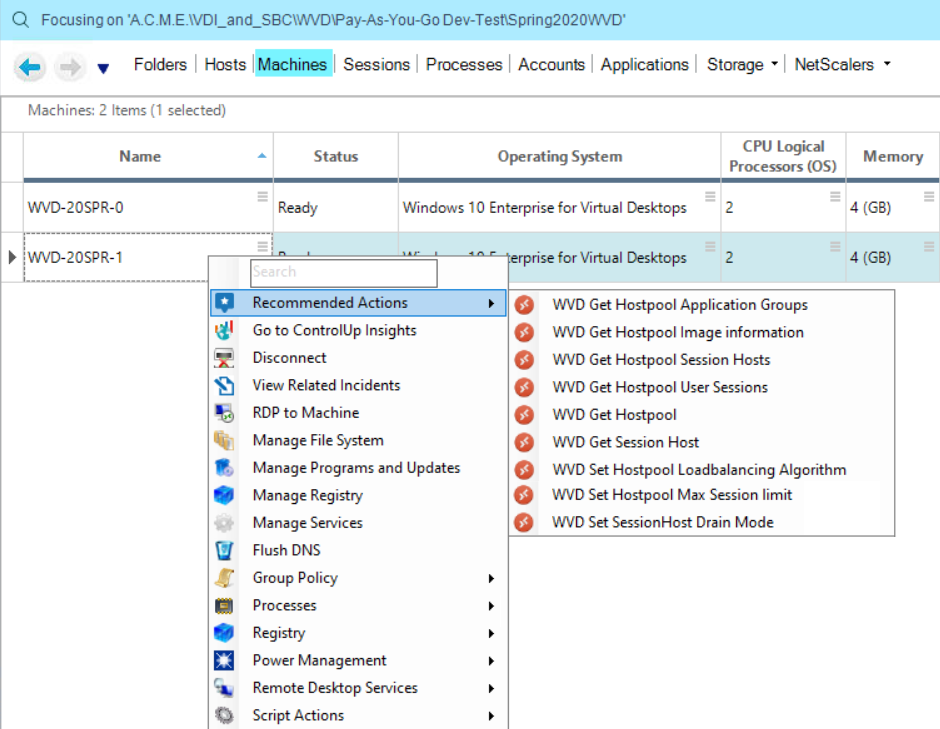Expand the Group Policy submenu arrow

pos(491,579)
